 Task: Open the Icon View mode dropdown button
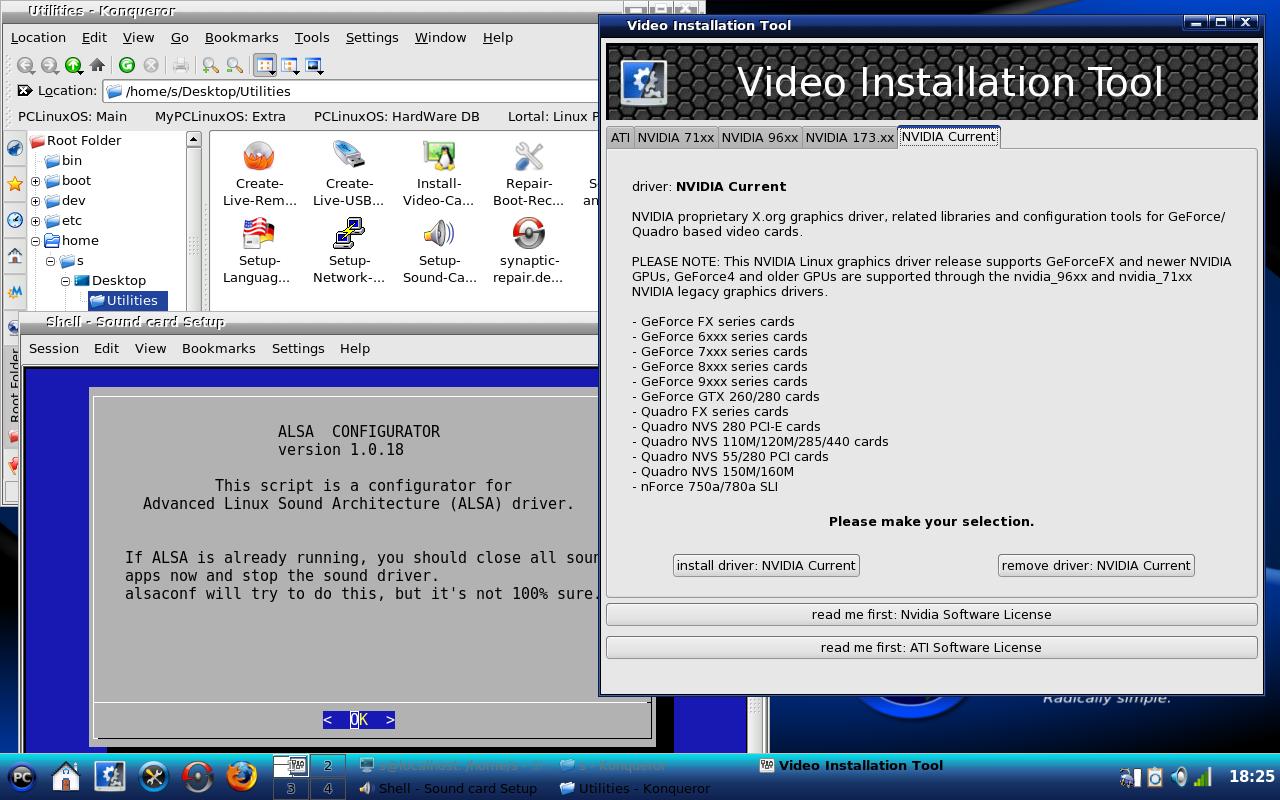tap(265, 65)
